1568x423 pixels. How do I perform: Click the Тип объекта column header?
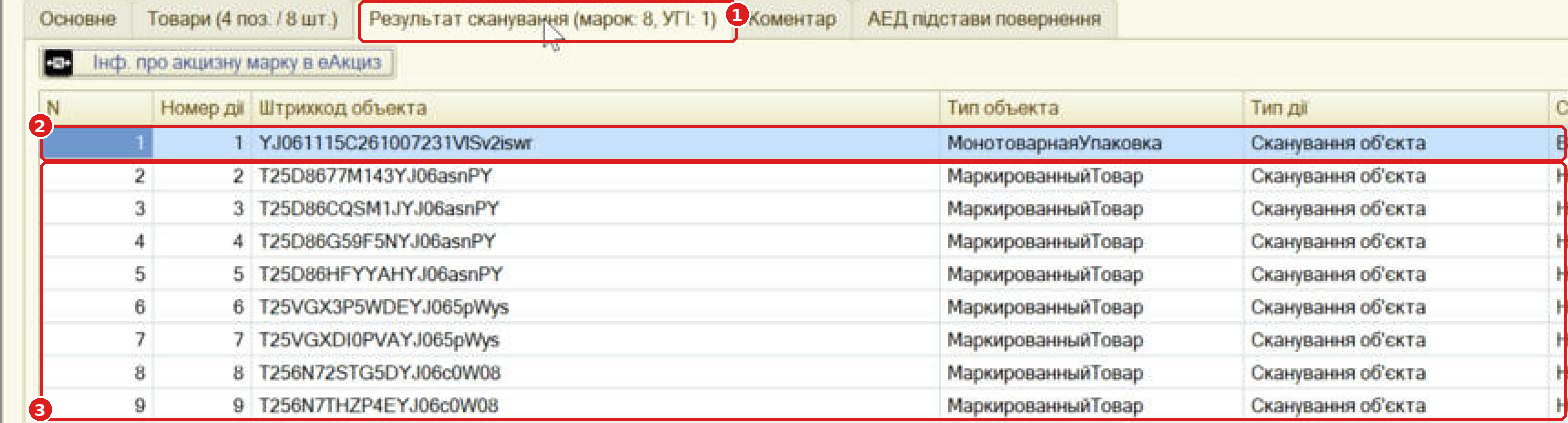click(1092, 107)
